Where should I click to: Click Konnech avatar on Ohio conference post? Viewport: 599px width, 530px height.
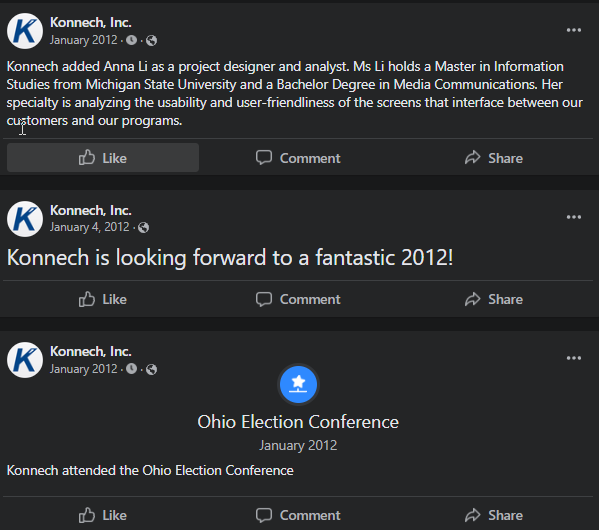[x=25, y=360]
